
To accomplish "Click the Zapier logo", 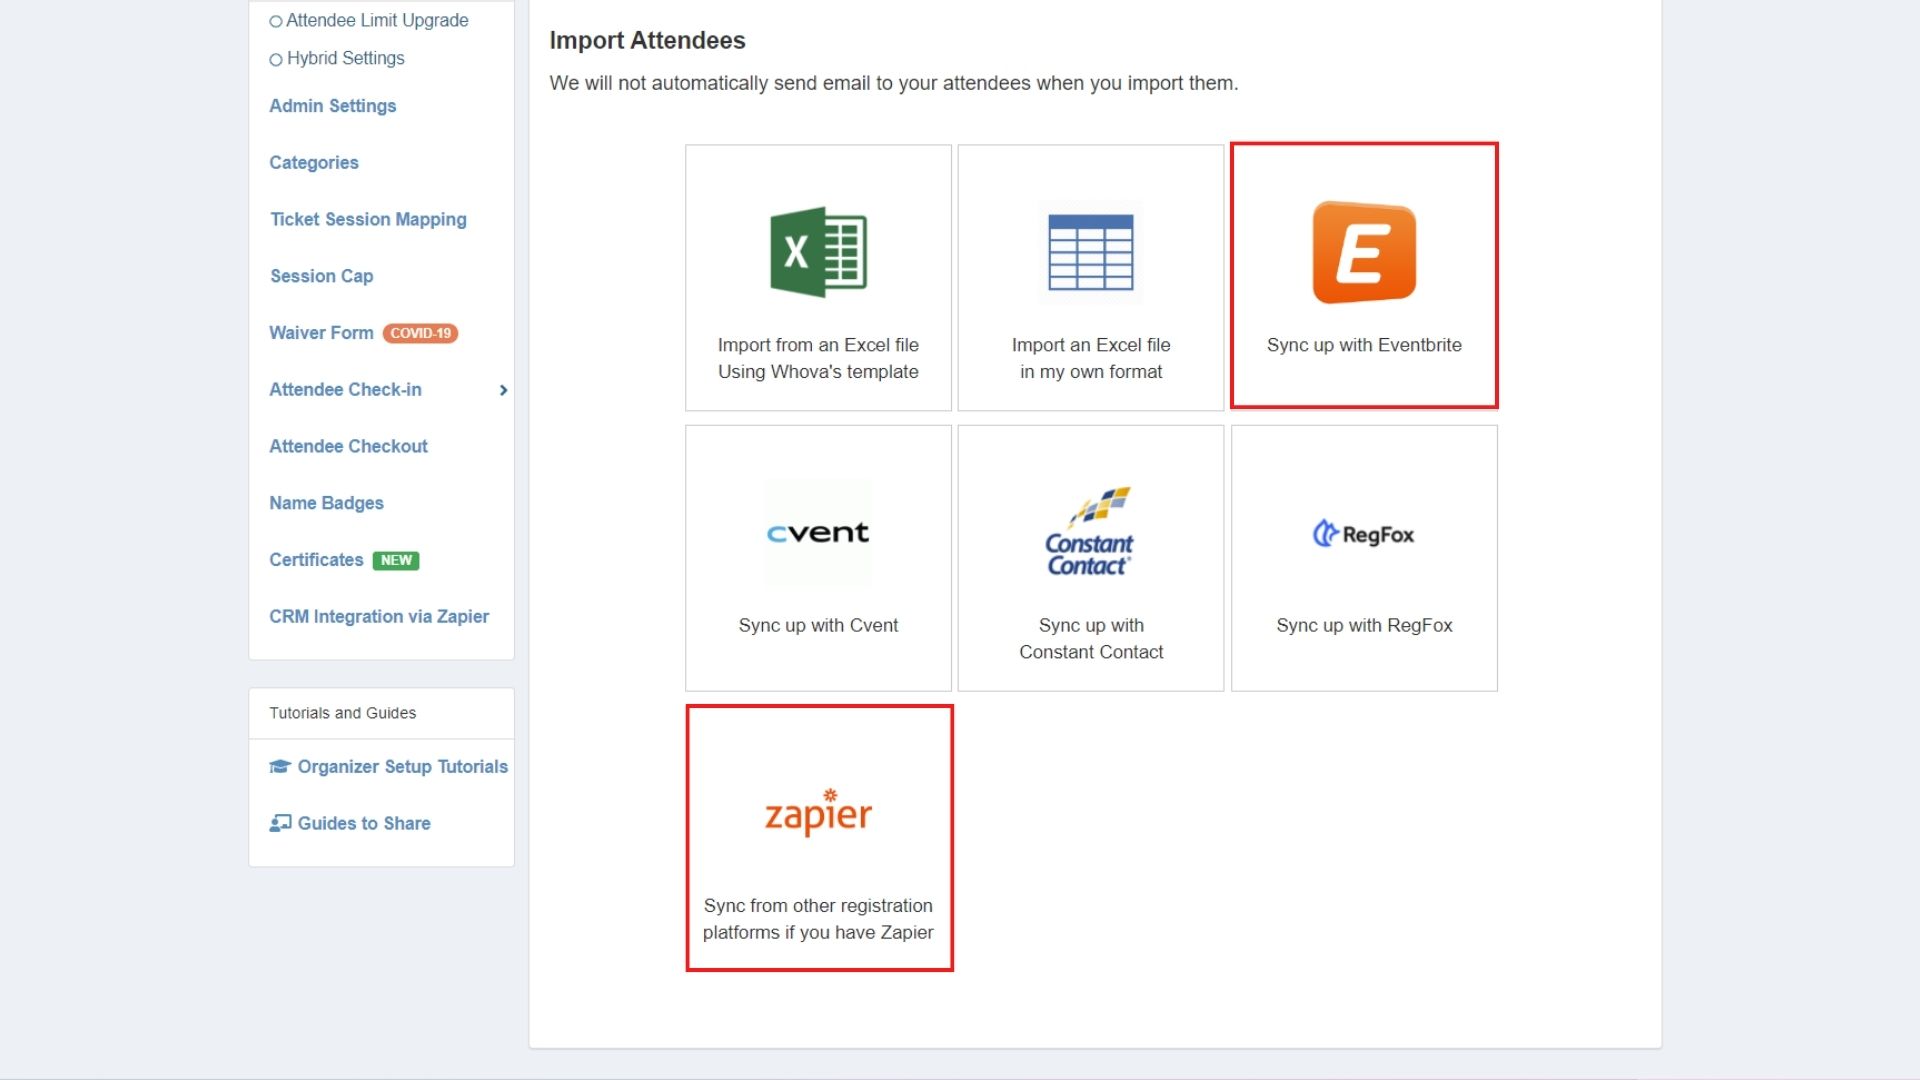I will 818,812.
